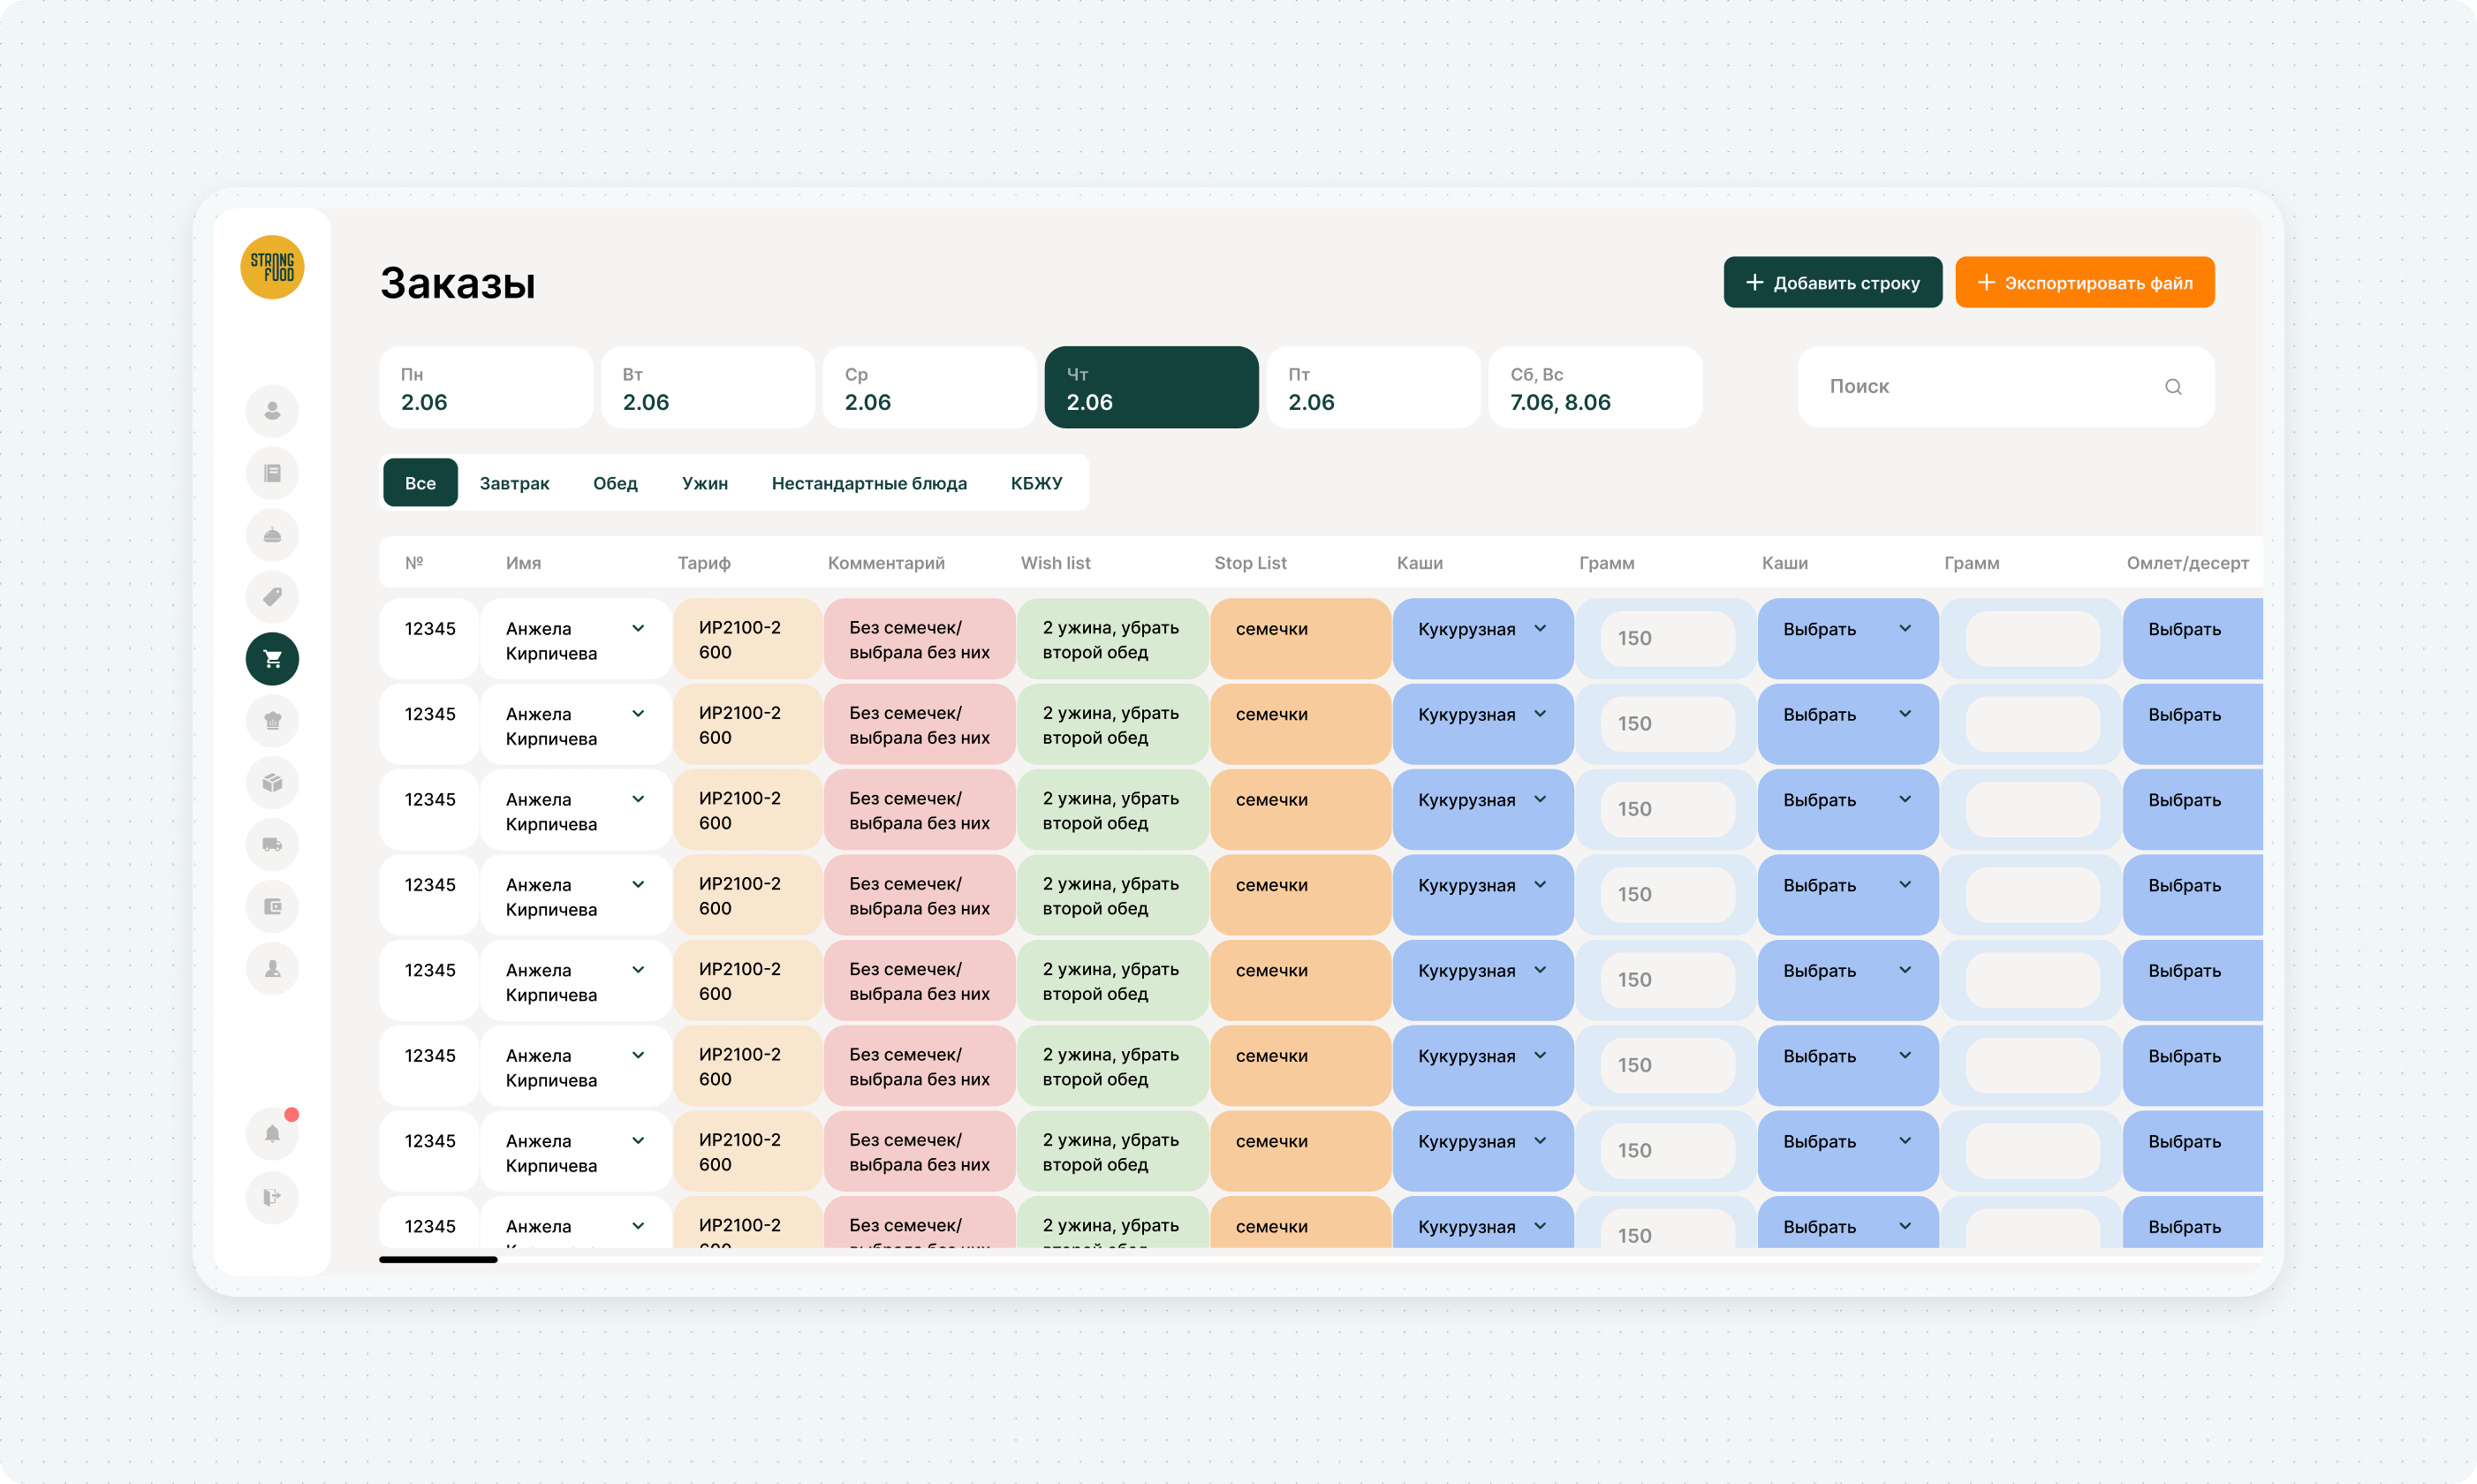Open the user profile sidebar icon
The height and width of the screenshot is (1484, 2477).
[x=272, y=411]
